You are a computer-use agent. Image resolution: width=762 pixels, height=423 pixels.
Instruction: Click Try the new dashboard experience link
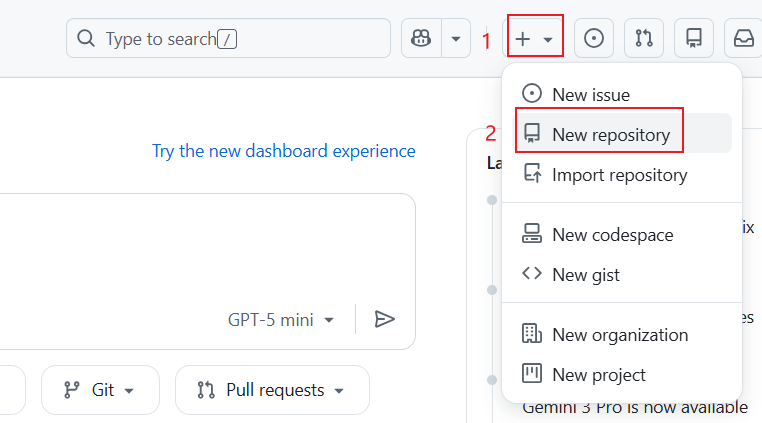click(x=283, y=151)
